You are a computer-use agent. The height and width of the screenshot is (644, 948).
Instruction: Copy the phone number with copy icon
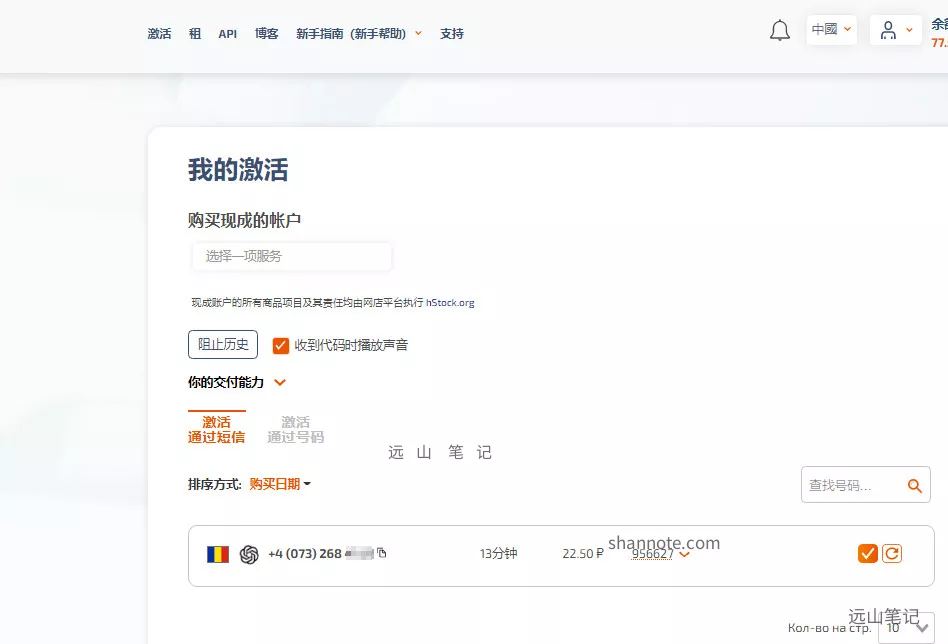(x=382, y=553)
